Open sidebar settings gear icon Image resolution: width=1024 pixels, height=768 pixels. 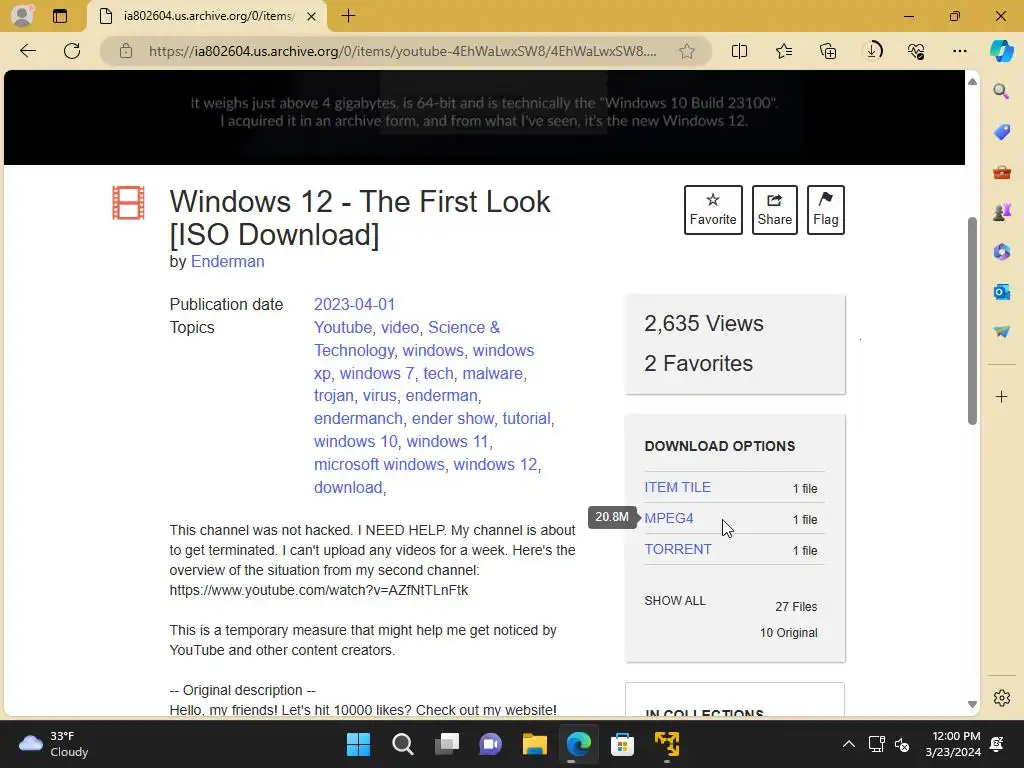[x=1001, y=698]
